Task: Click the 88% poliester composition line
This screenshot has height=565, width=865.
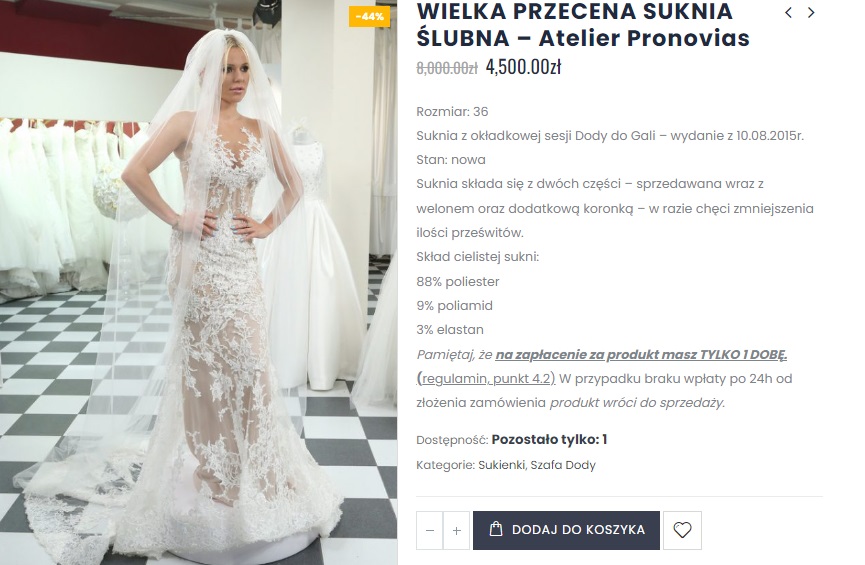Action: click(x=458, y=281)
